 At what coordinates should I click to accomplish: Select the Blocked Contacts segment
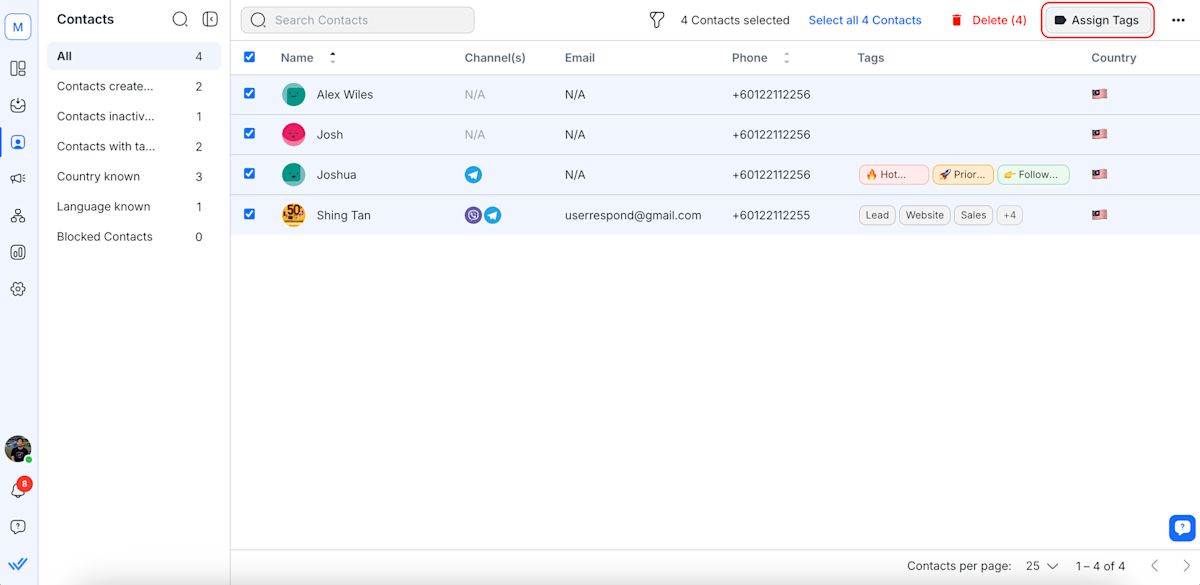tap(104, 237)
